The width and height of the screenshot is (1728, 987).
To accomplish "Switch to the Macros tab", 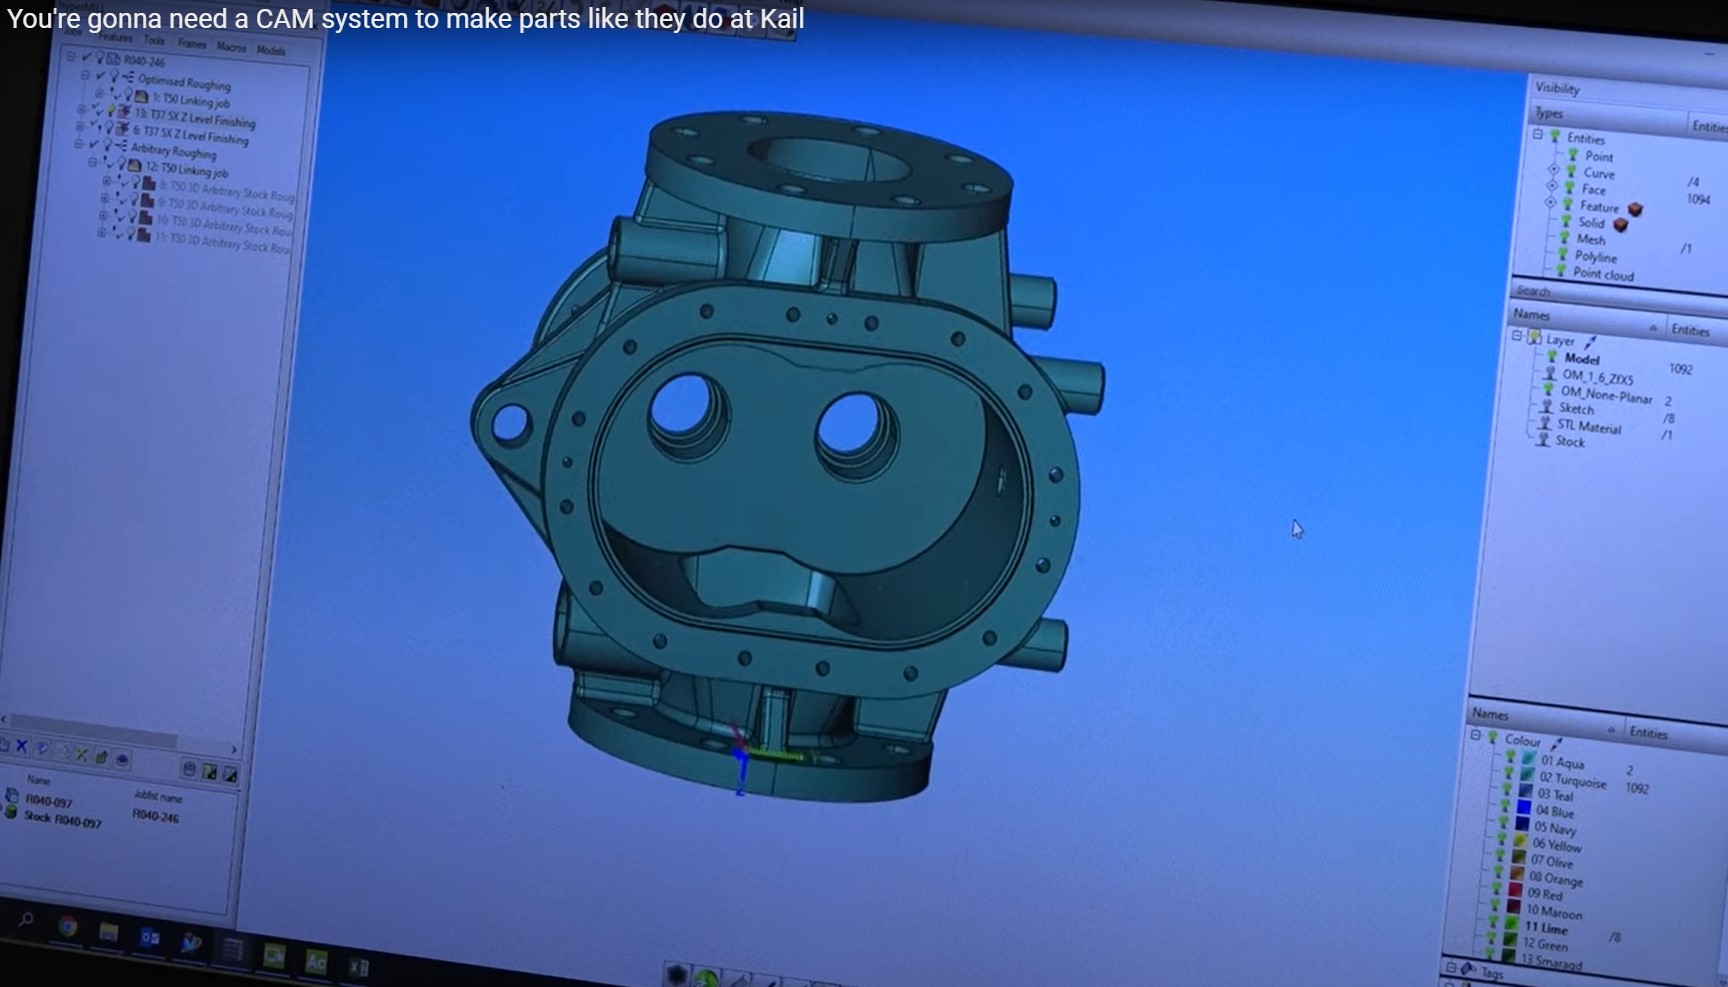I will (x=231, y=47).
